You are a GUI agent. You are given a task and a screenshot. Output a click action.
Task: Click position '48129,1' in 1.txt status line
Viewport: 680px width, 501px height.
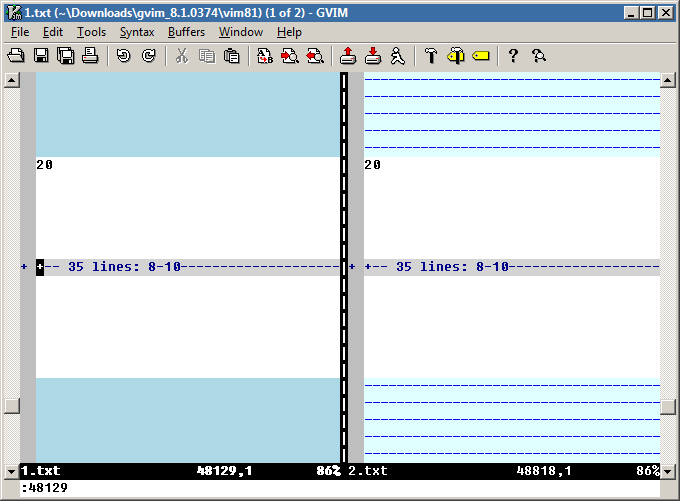pos(225,471)
